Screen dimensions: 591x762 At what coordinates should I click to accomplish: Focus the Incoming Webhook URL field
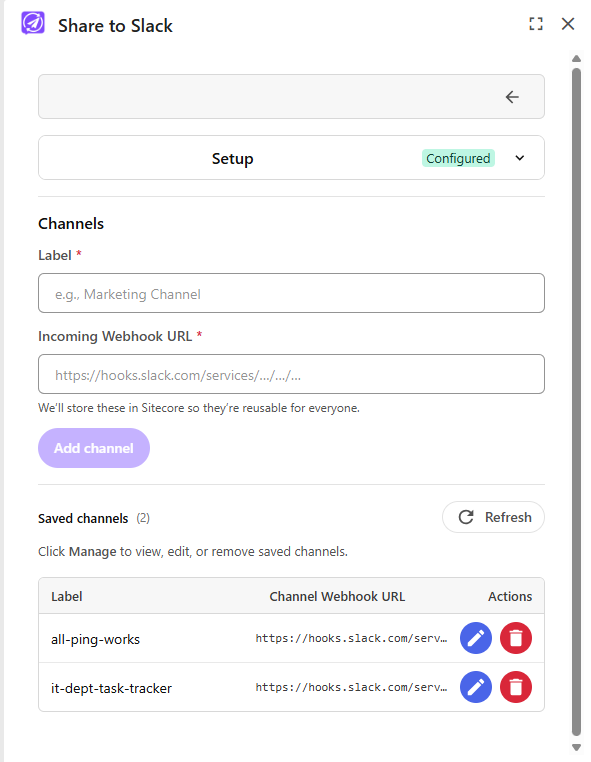coord(291,374)
